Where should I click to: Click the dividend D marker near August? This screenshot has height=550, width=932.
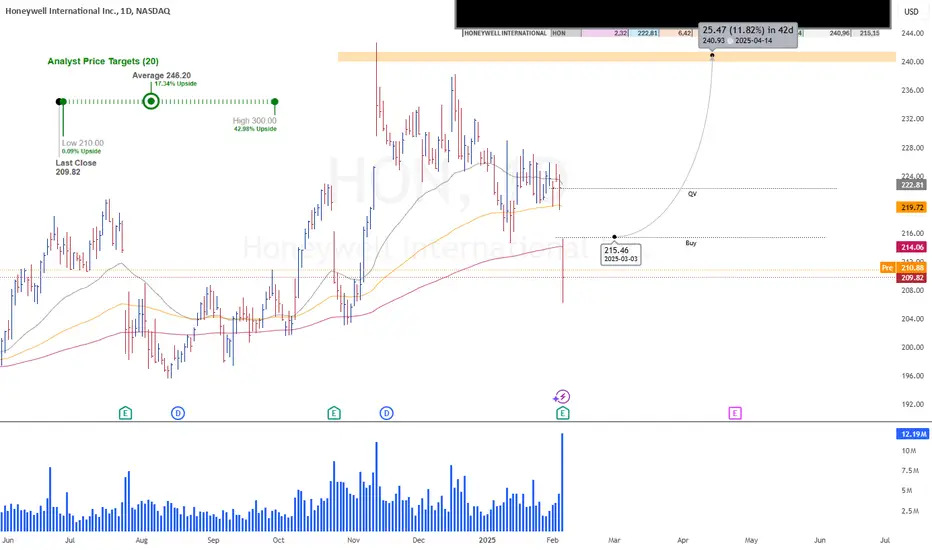coord(178,413)
